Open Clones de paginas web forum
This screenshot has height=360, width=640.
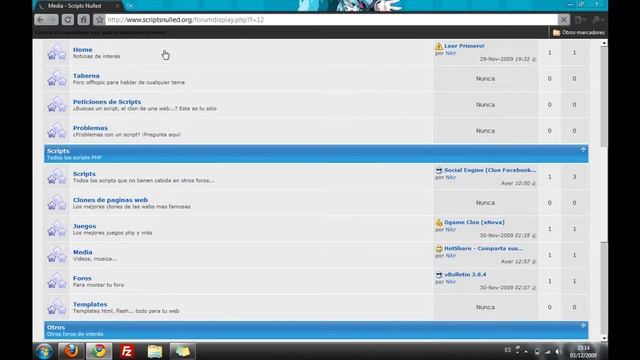point(110,200)
